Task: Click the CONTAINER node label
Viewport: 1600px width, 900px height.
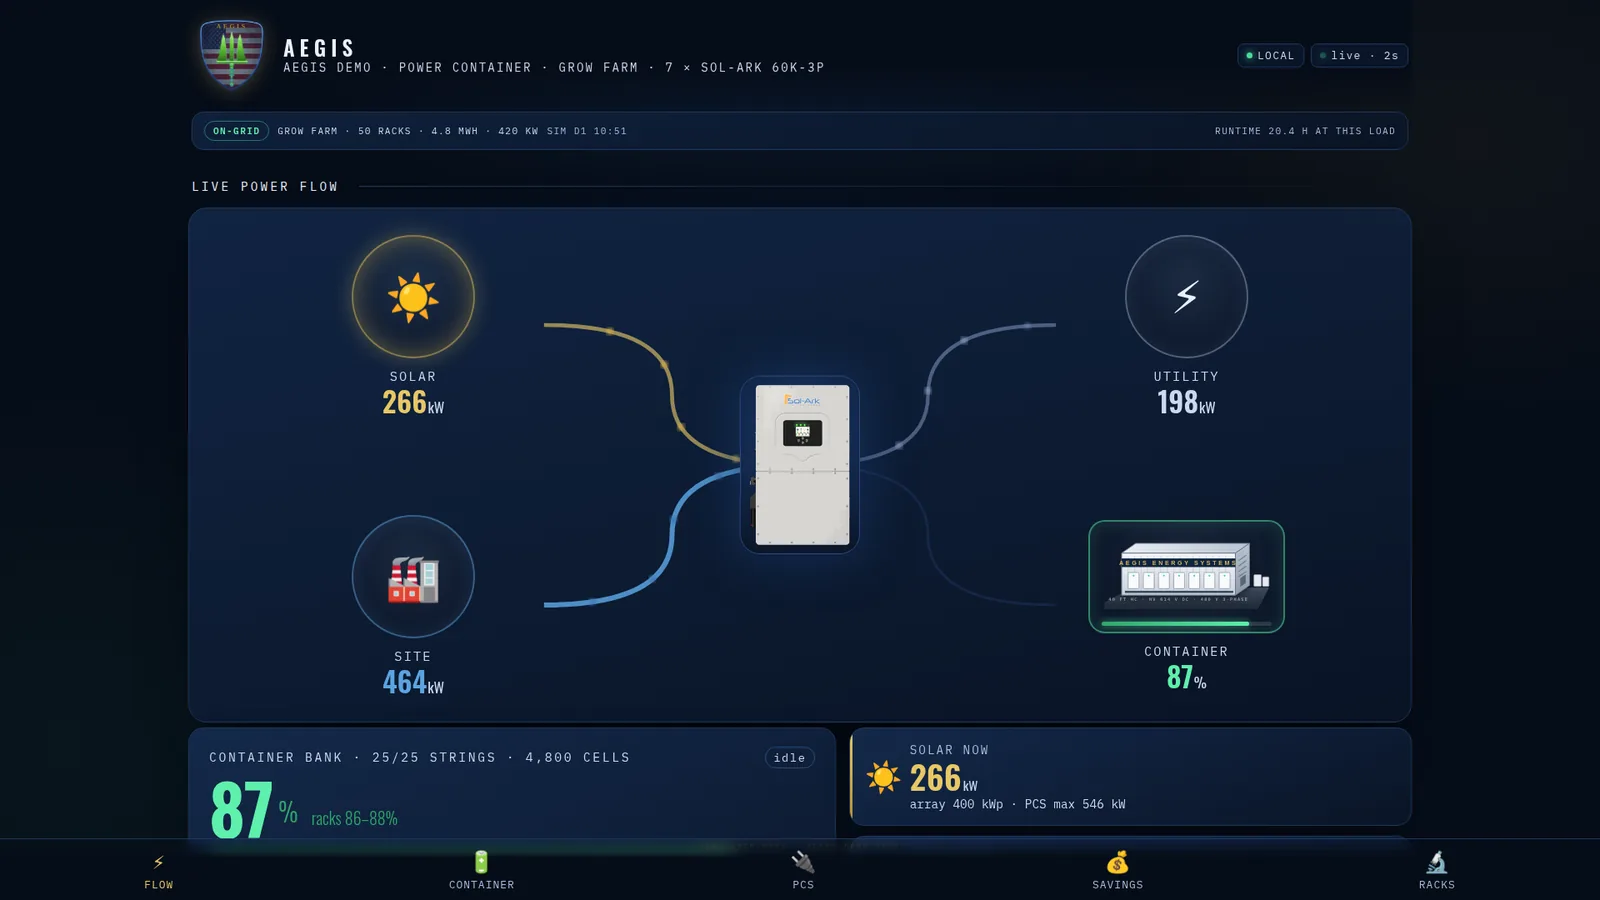Action: [x=1186, y=652]
